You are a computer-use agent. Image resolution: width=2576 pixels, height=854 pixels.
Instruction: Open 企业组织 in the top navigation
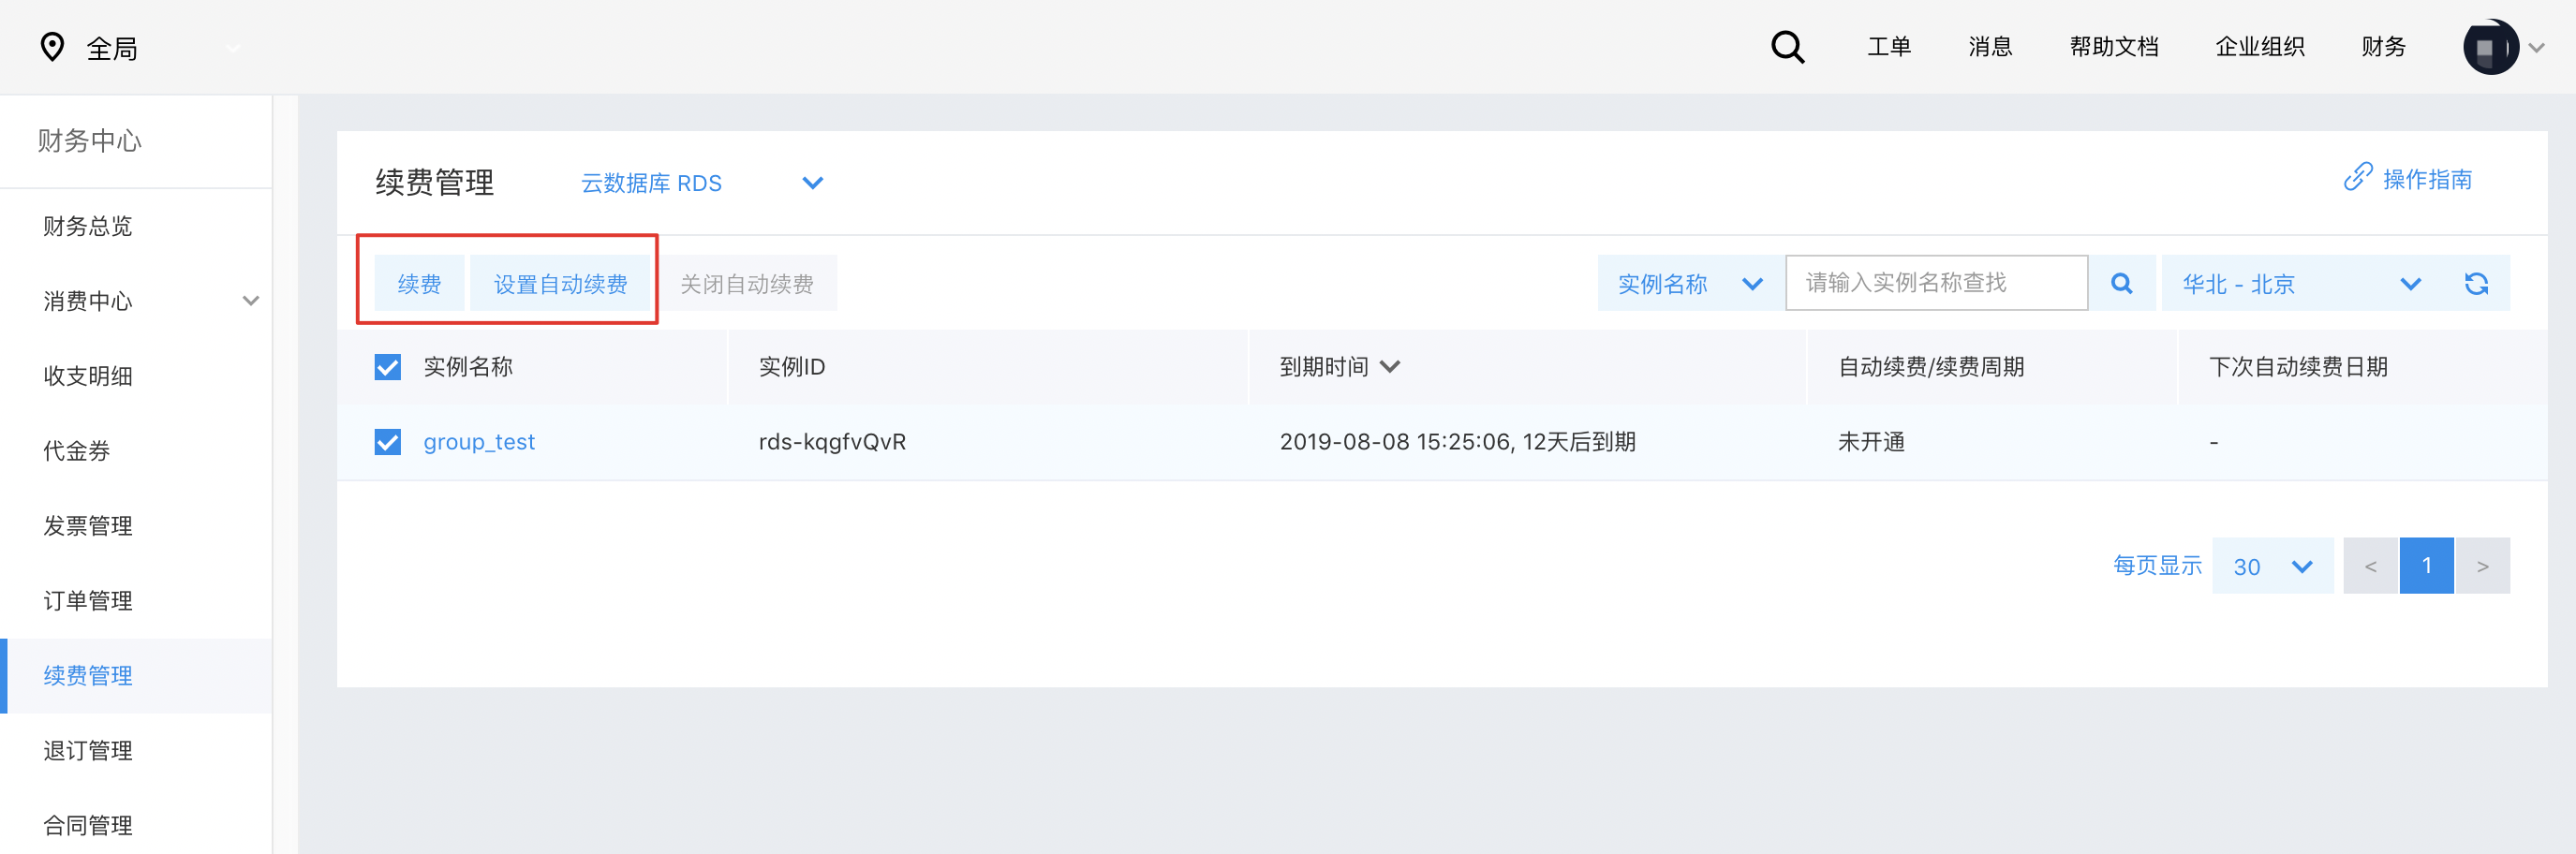point(2260,47)
